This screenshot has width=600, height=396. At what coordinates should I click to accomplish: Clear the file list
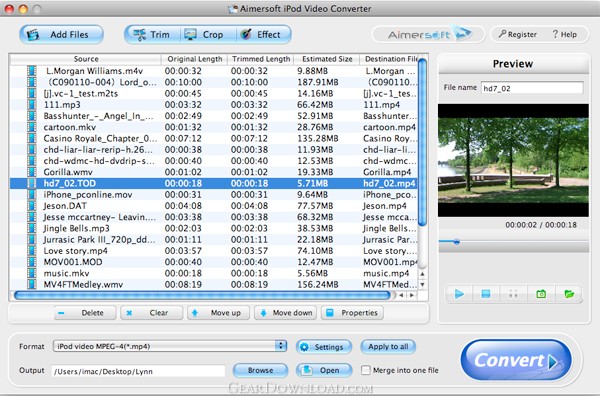tap(152, 313)
